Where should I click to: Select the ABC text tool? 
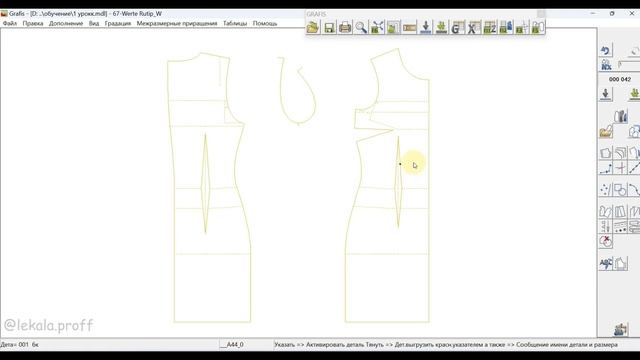[x=606, y=264]
